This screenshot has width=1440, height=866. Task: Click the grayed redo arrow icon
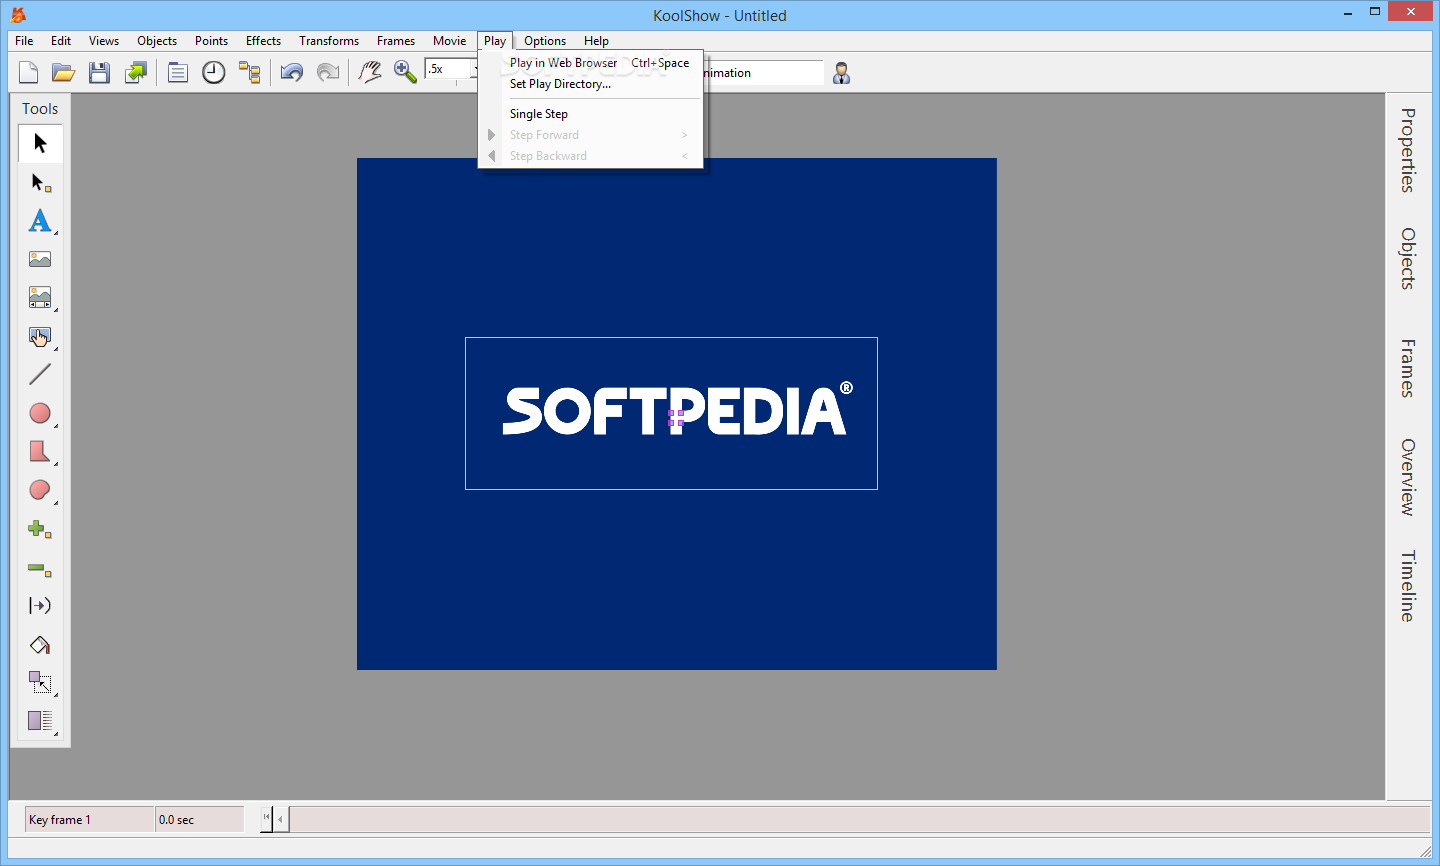pos(327,72)
